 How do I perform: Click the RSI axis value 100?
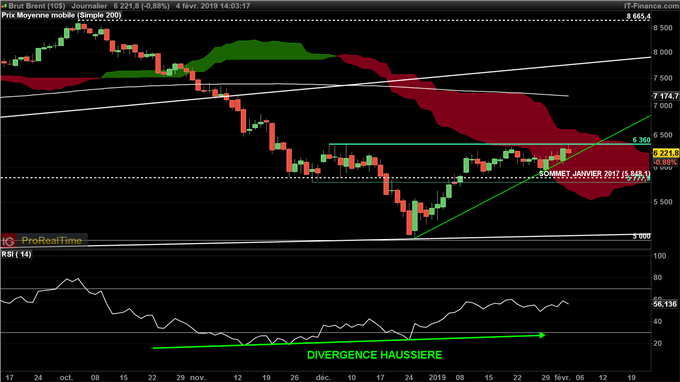(660, 256)
